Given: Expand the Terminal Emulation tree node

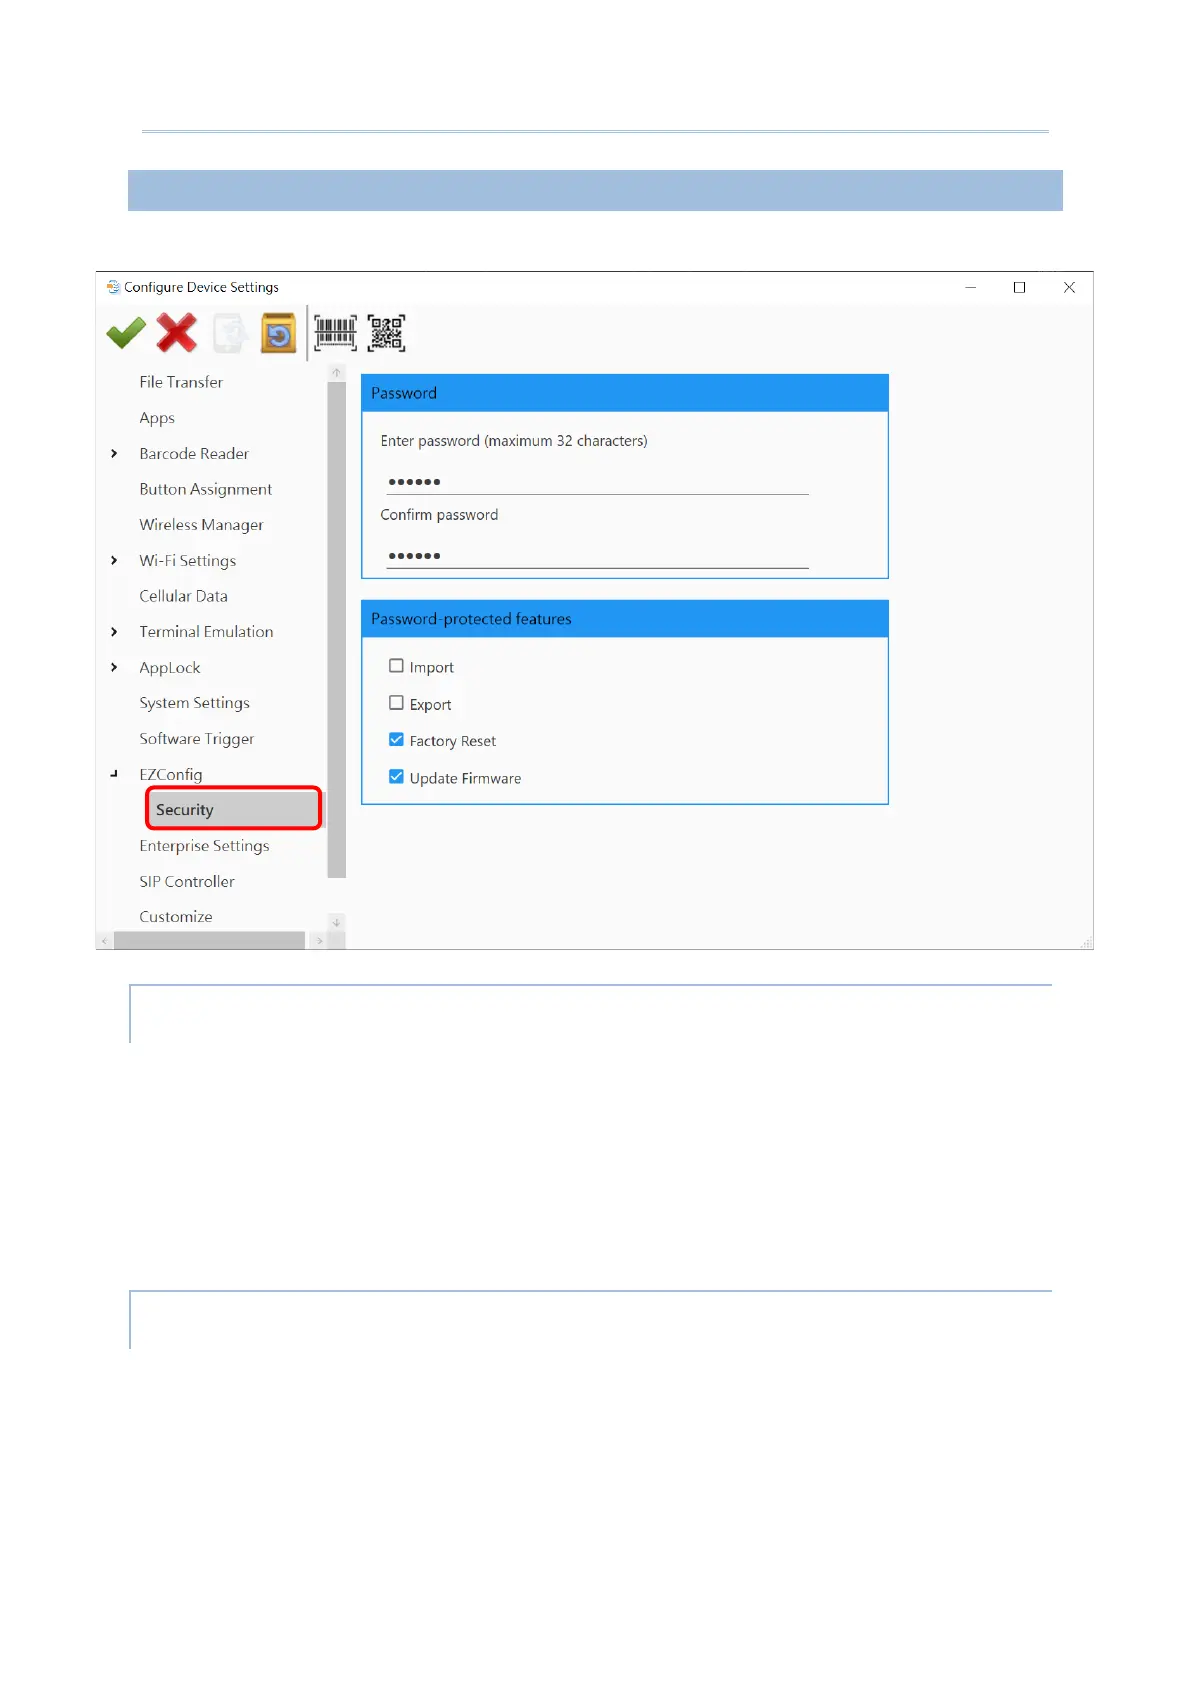Looking at the screenshot, I should [114, 632].
